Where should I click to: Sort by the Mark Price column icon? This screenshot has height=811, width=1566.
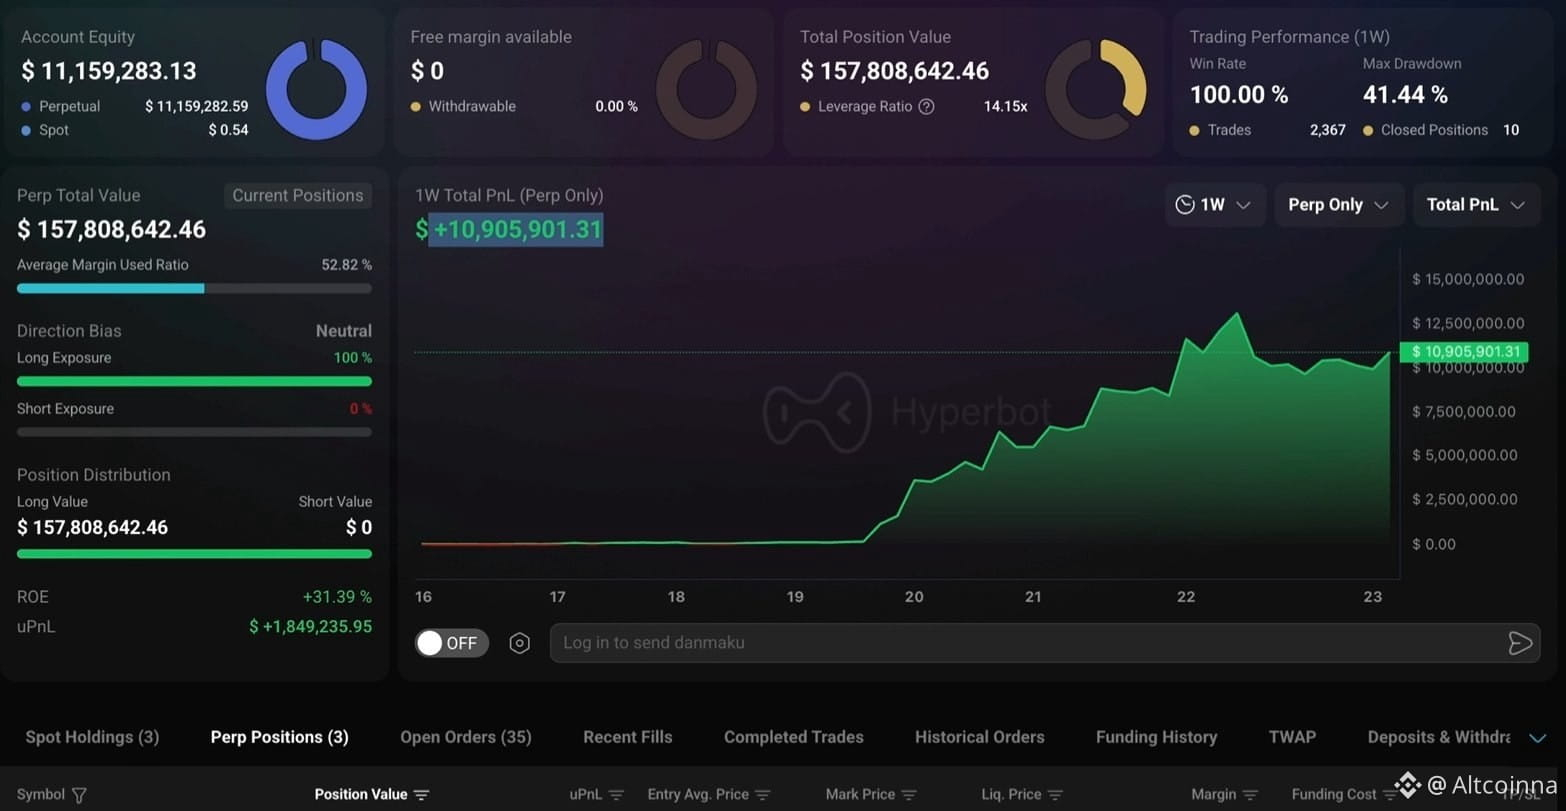[x=909, y=795]
